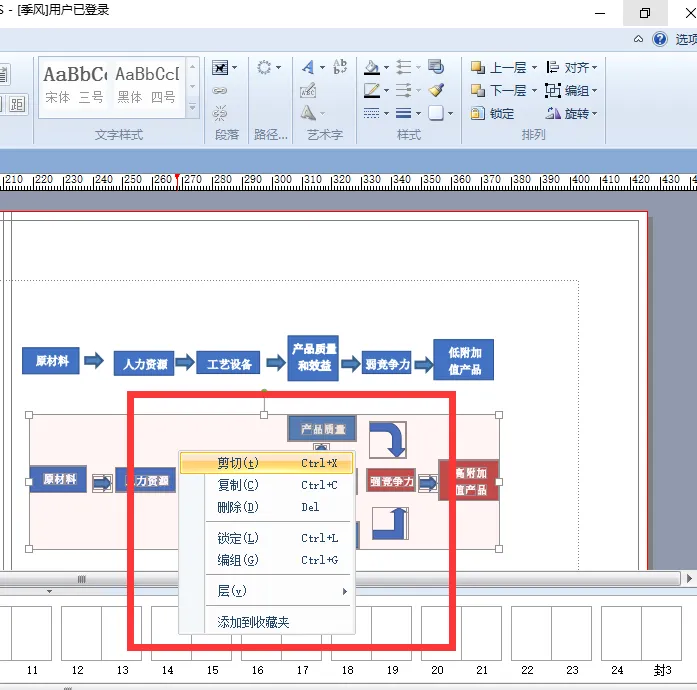
Task: Open the 旋转 rotate dropdown
Action: (572, 113)
